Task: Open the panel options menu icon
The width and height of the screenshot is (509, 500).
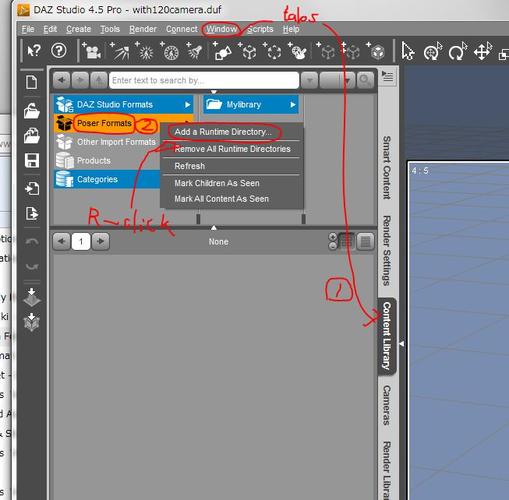Action: (x=387, y=76)
